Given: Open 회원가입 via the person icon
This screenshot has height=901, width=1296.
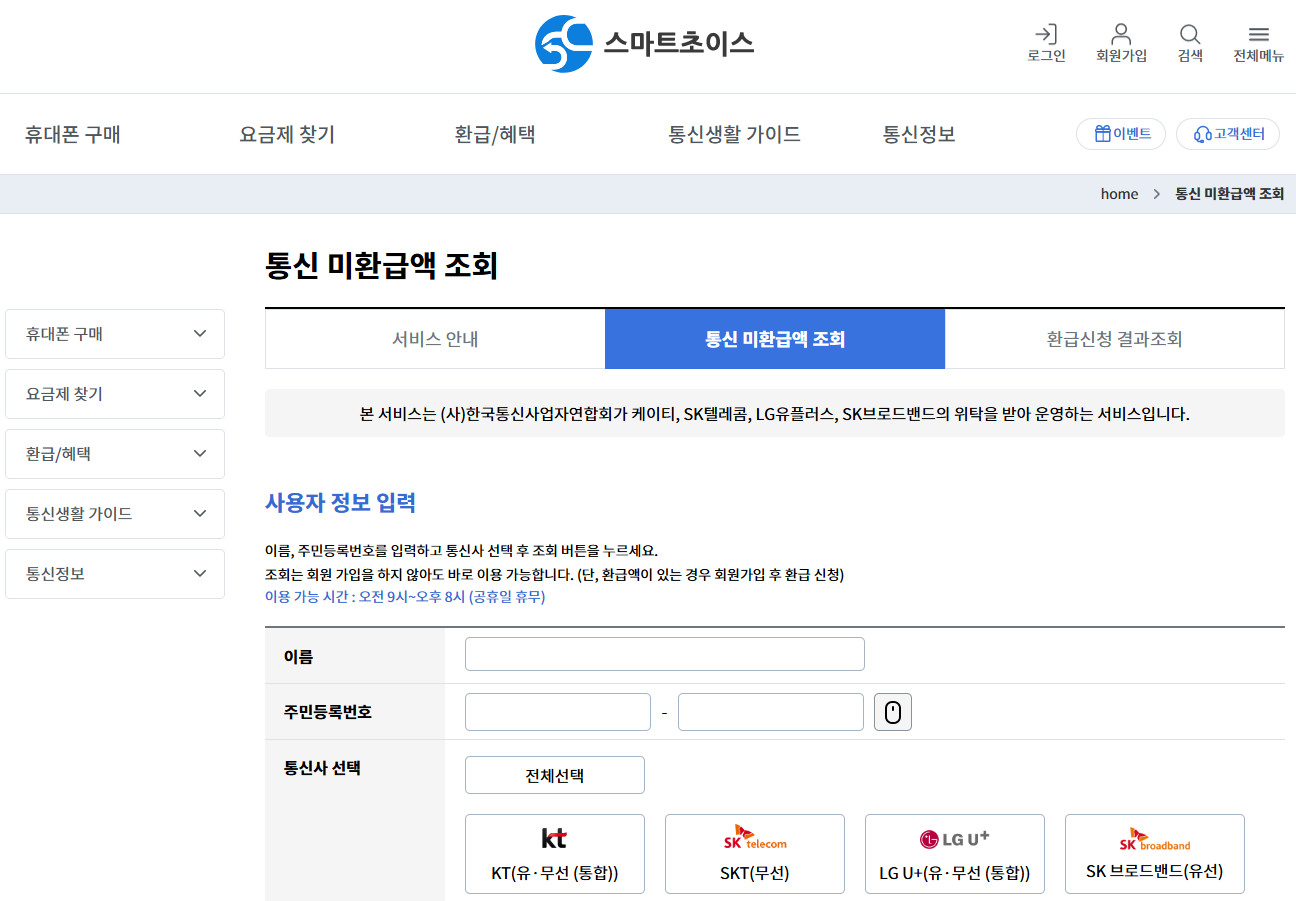Looking at the screenshot, I should point(1120,42).
